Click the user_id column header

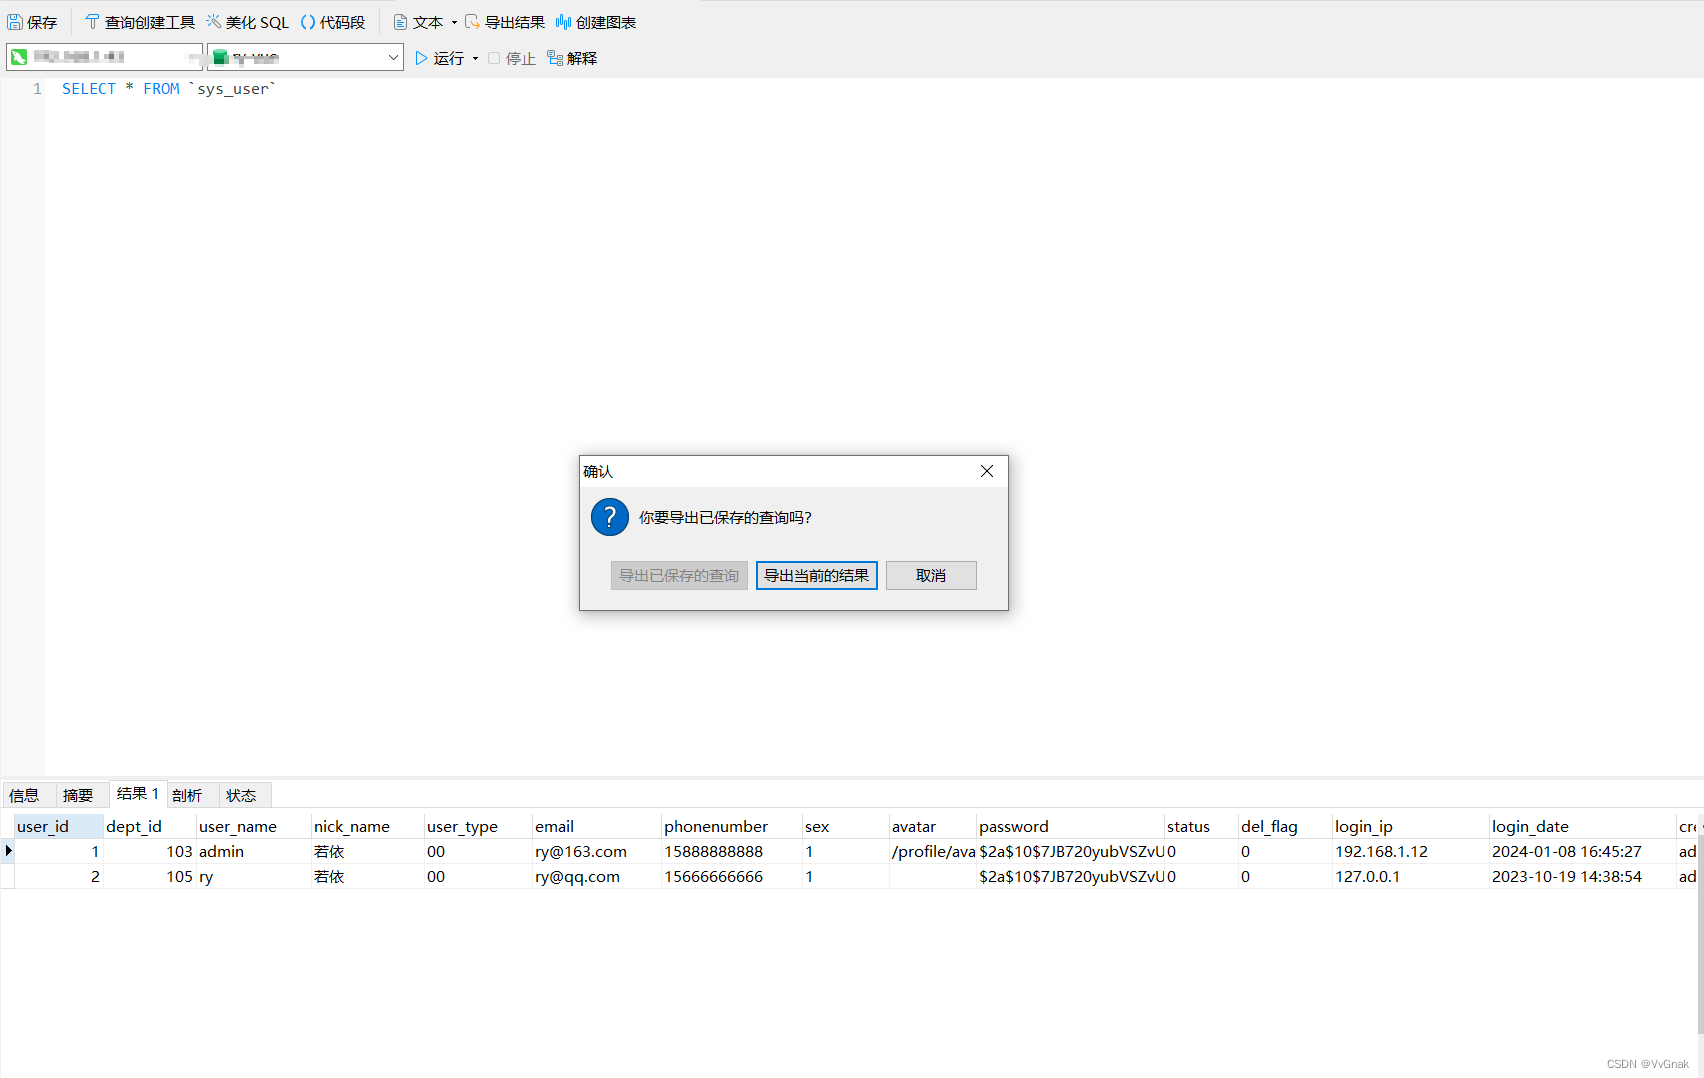coord(58,826)
